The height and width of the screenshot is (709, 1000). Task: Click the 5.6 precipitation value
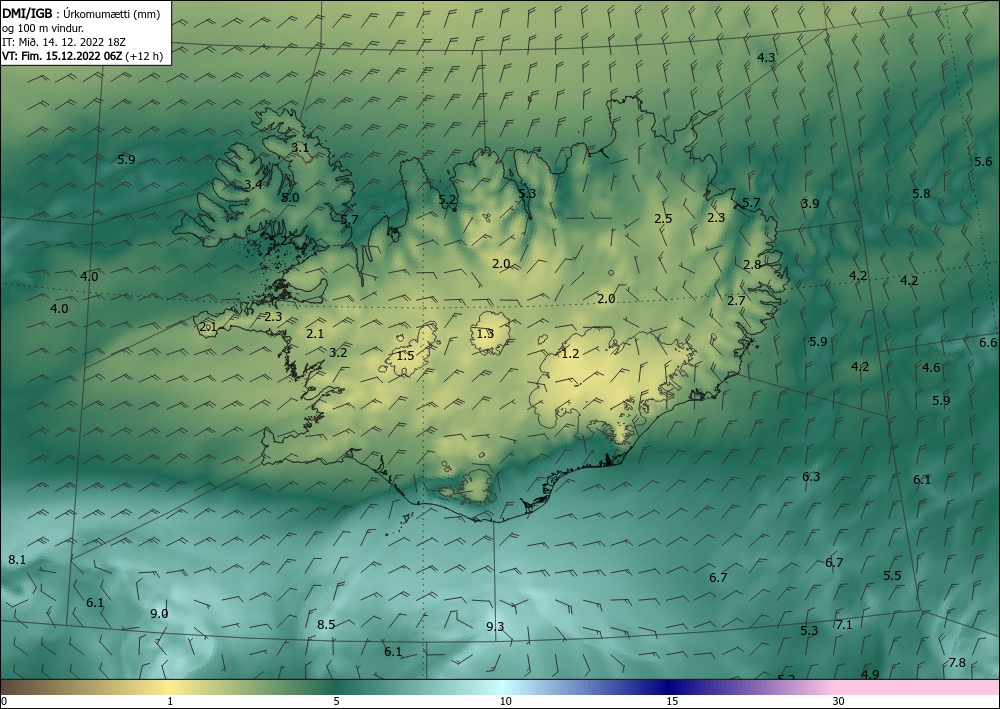coord(983,161)
